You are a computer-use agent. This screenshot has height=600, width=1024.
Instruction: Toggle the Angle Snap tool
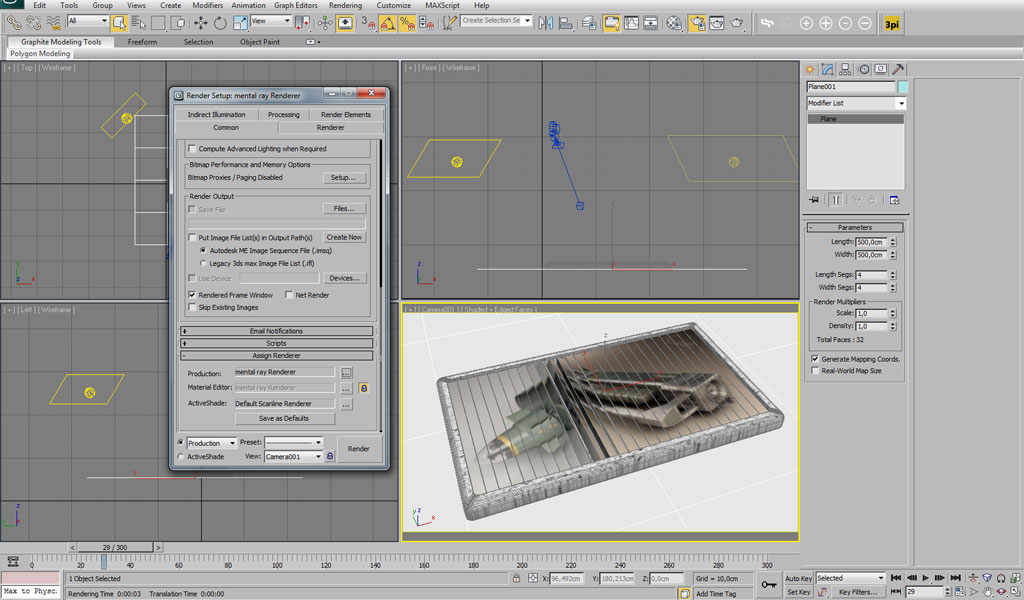click(x=387, y=24)
